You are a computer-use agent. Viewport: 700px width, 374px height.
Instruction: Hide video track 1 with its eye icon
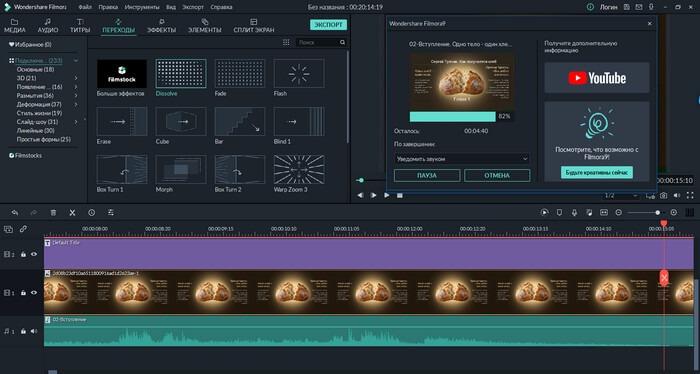point(34,293)
